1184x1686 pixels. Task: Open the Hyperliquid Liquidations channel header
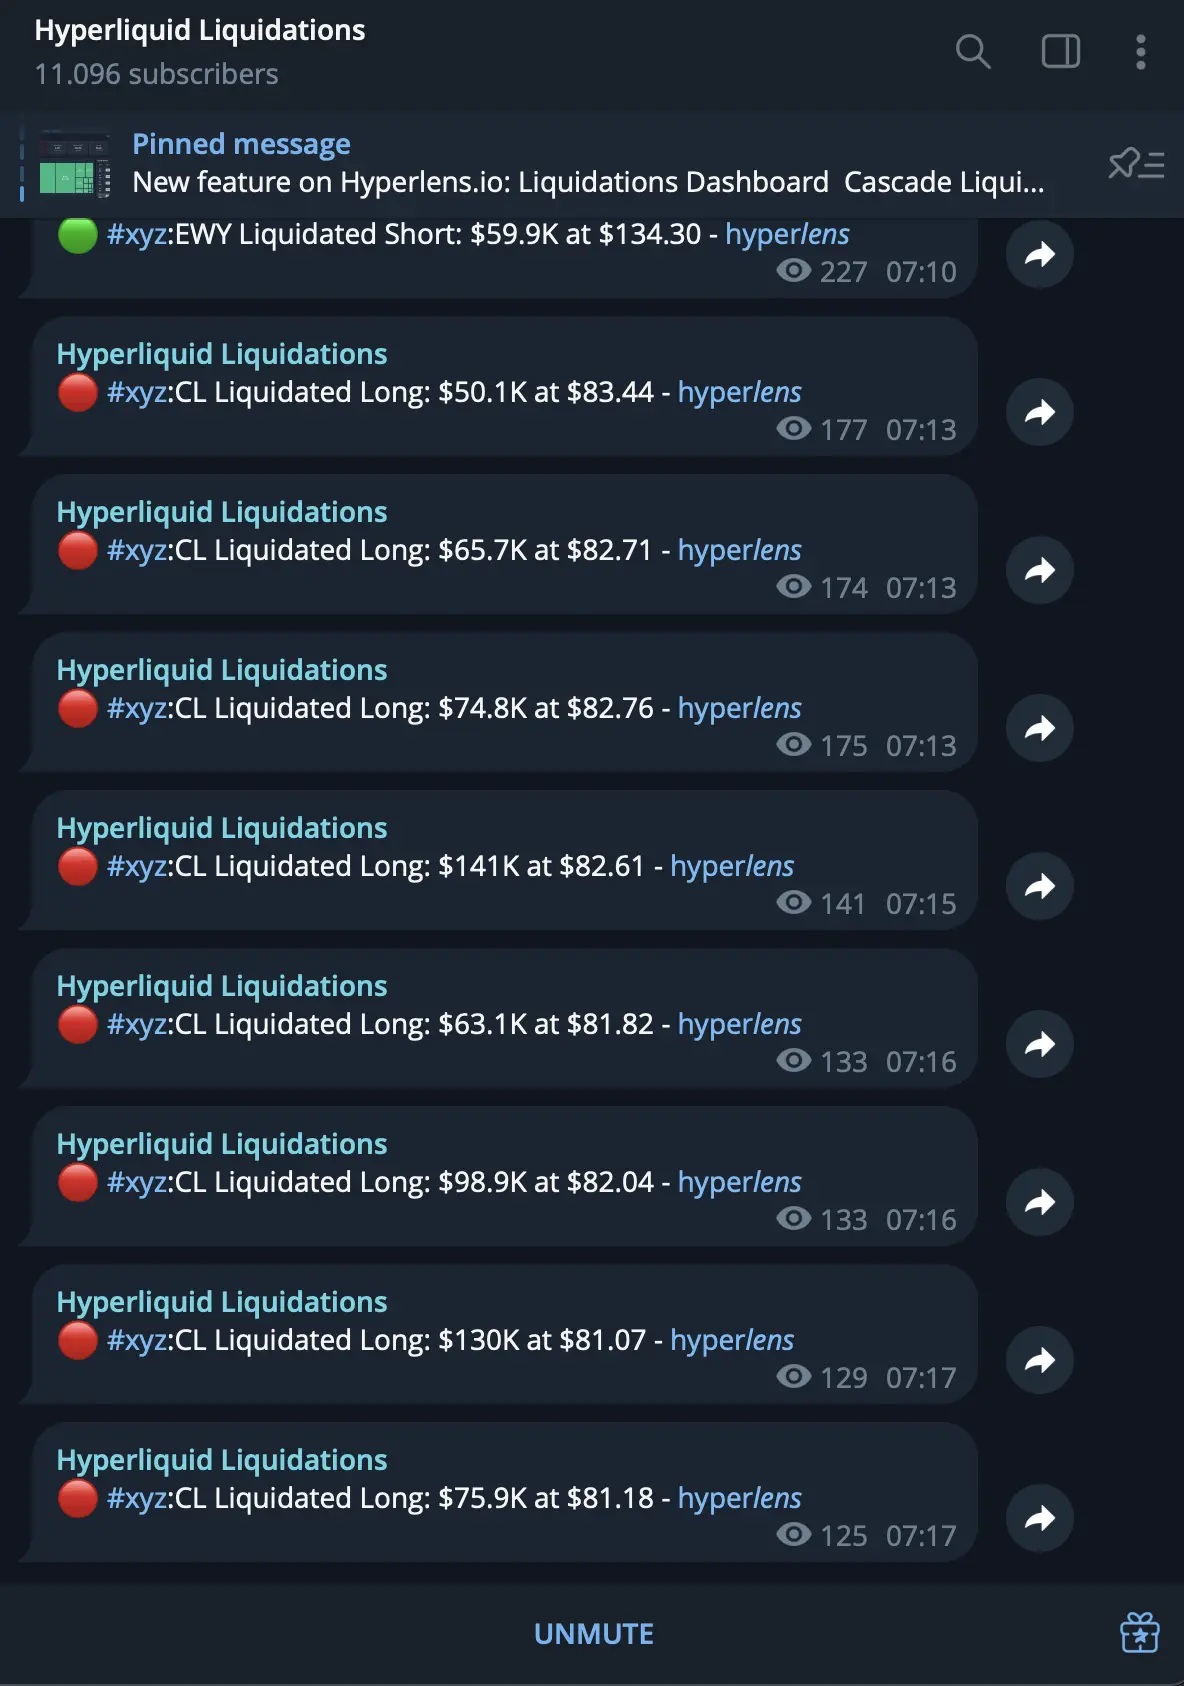tap(199, 51)
